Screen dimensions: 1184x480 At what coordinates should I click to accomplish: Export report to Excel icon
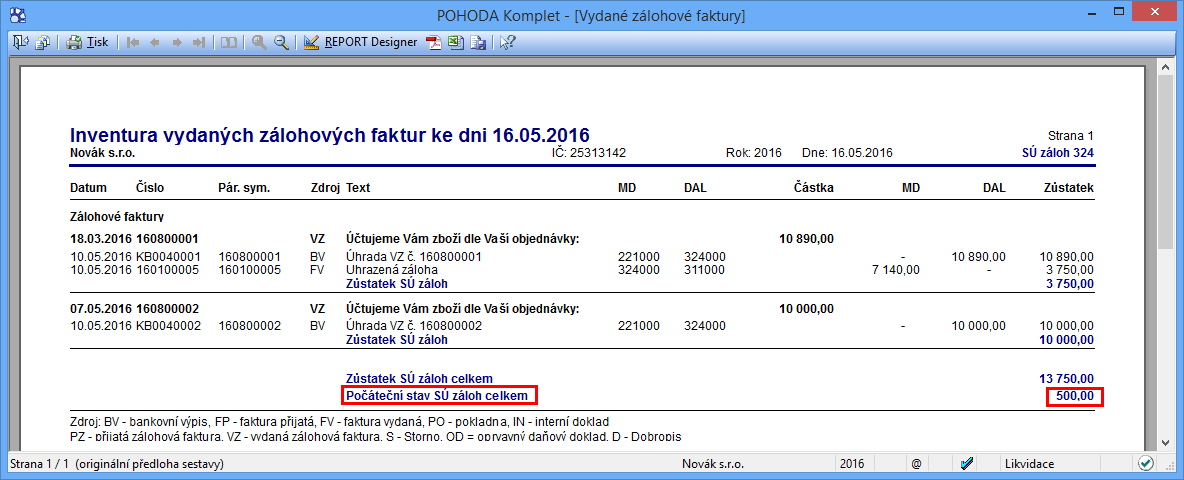(455, 42)
